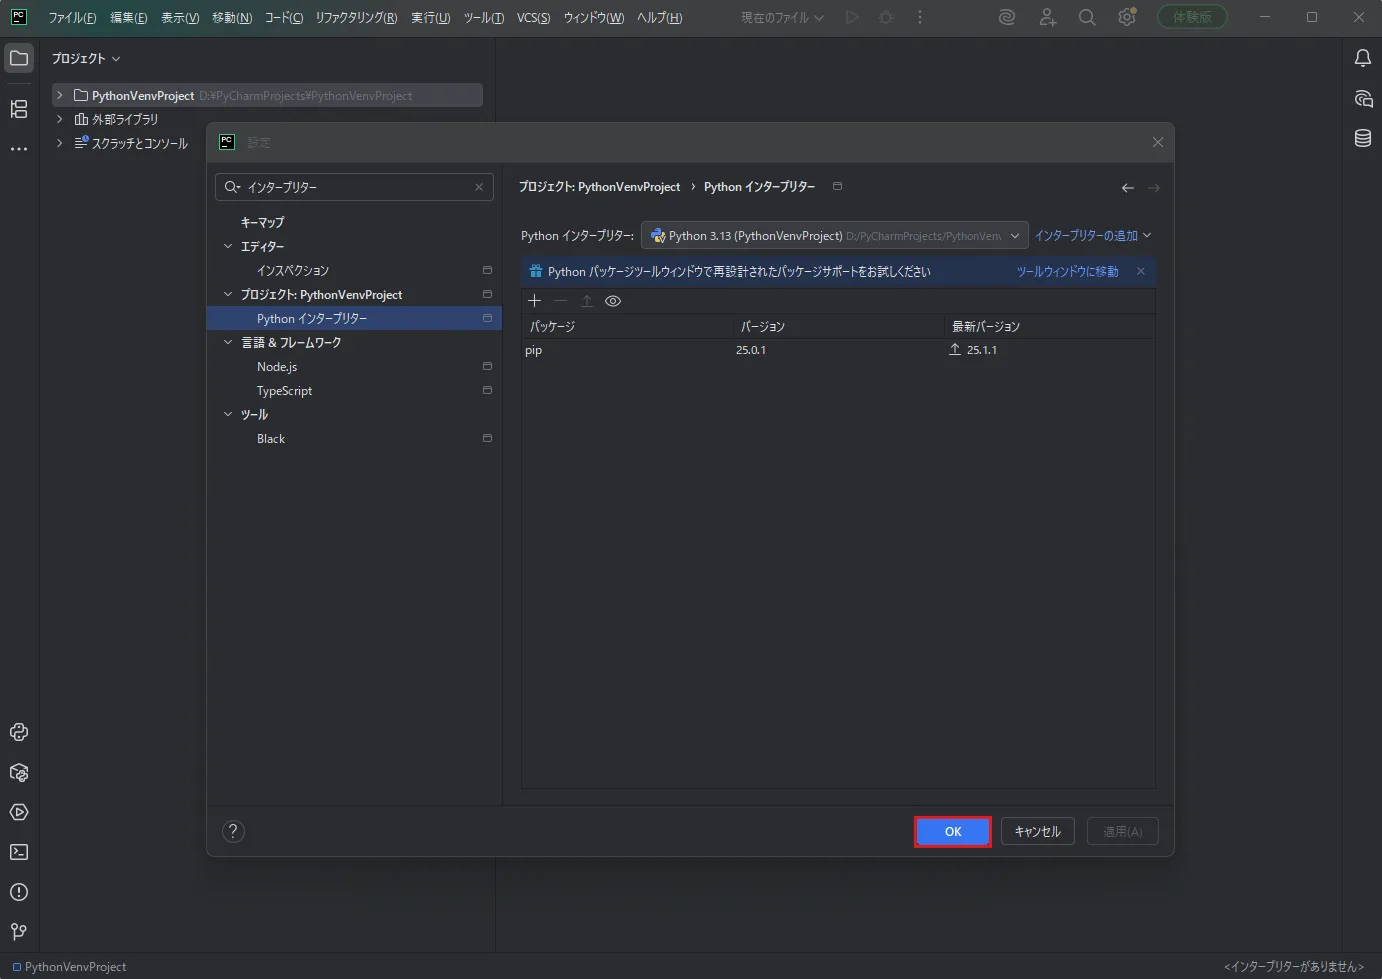This screenshot has height=979, width=1382.
Task: Toggle the show early releases eye icon
Action: click(x=613, y=301)
